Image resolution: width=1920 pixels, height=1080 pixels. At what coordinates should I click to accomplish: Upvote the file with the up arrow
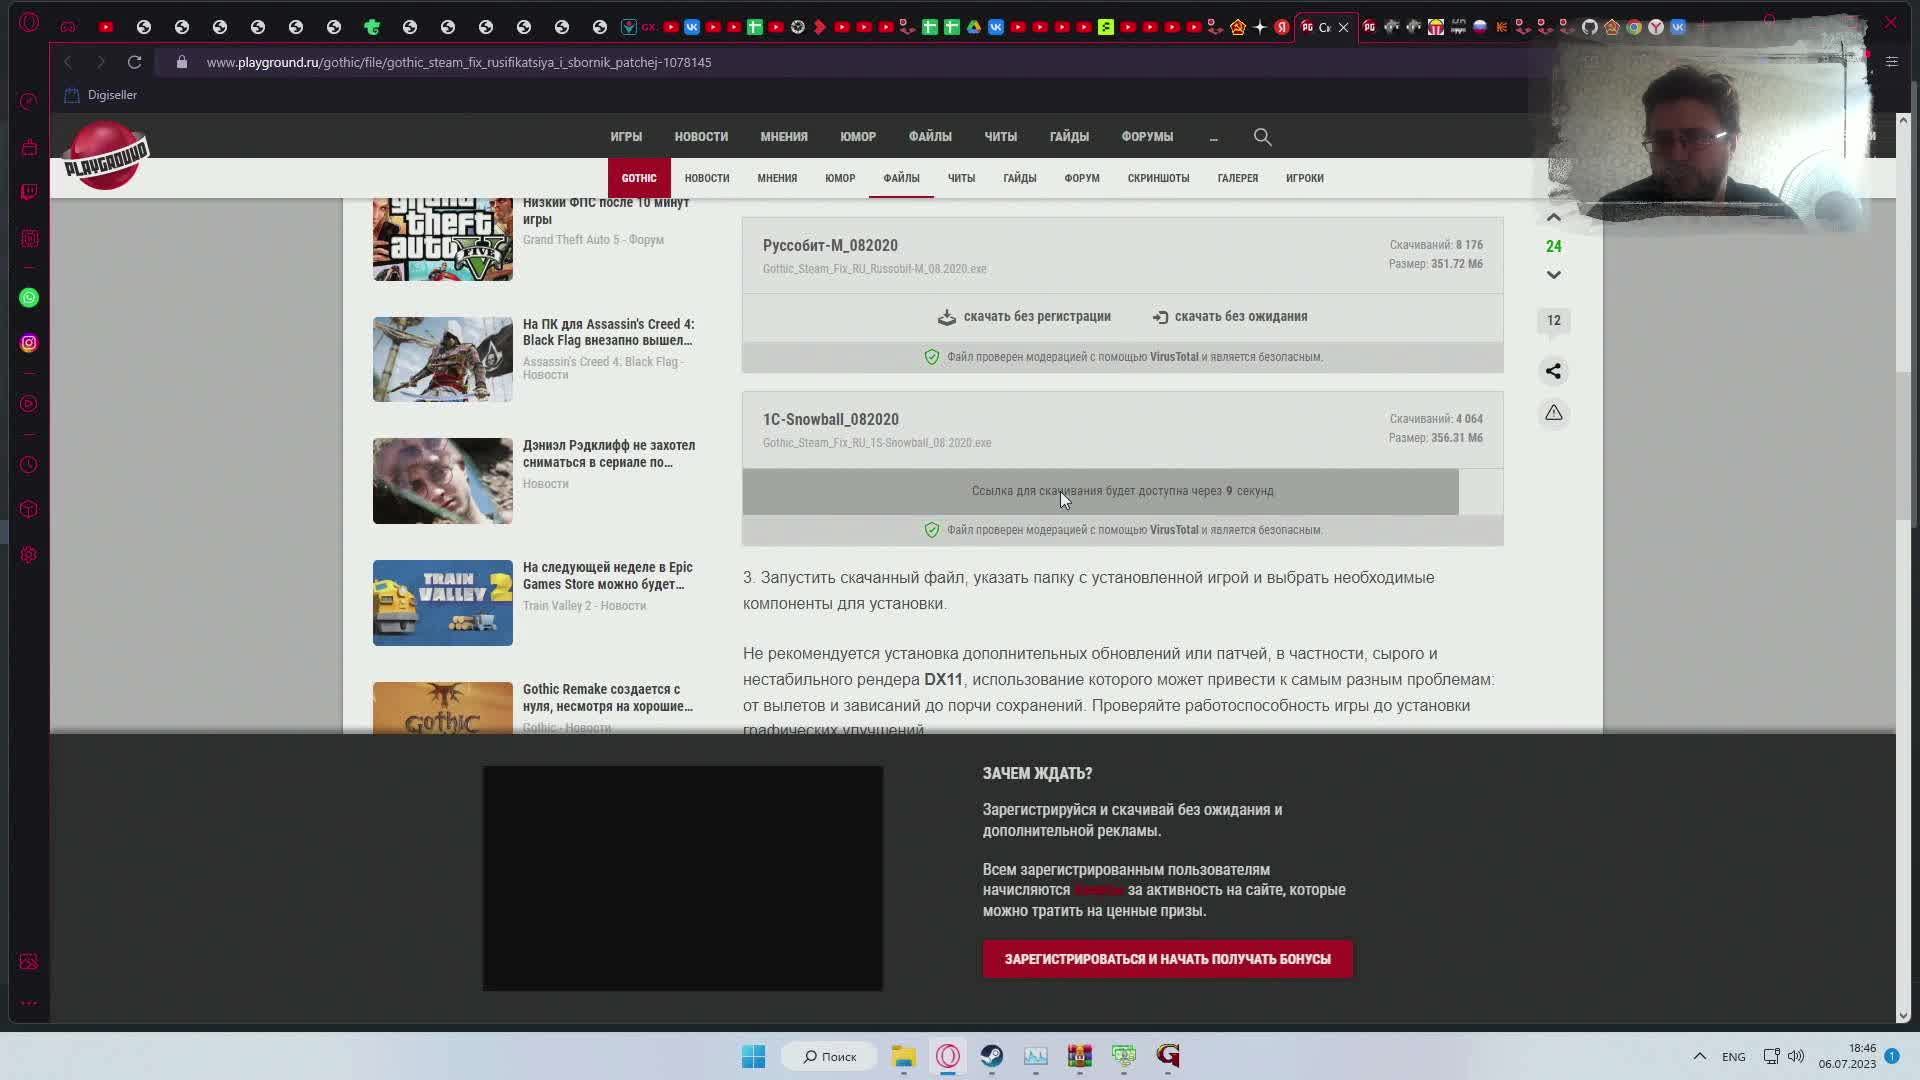[x=1553, y=218]
